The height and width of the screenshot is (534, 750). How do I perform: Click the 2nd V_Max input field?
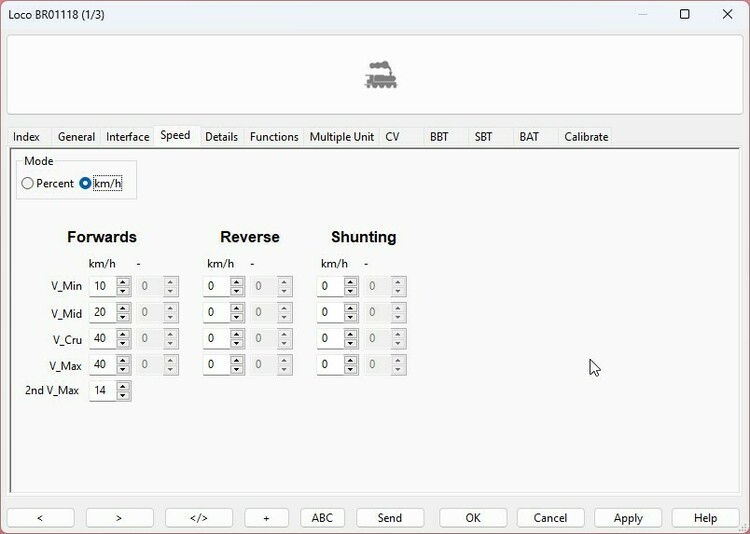103,390
